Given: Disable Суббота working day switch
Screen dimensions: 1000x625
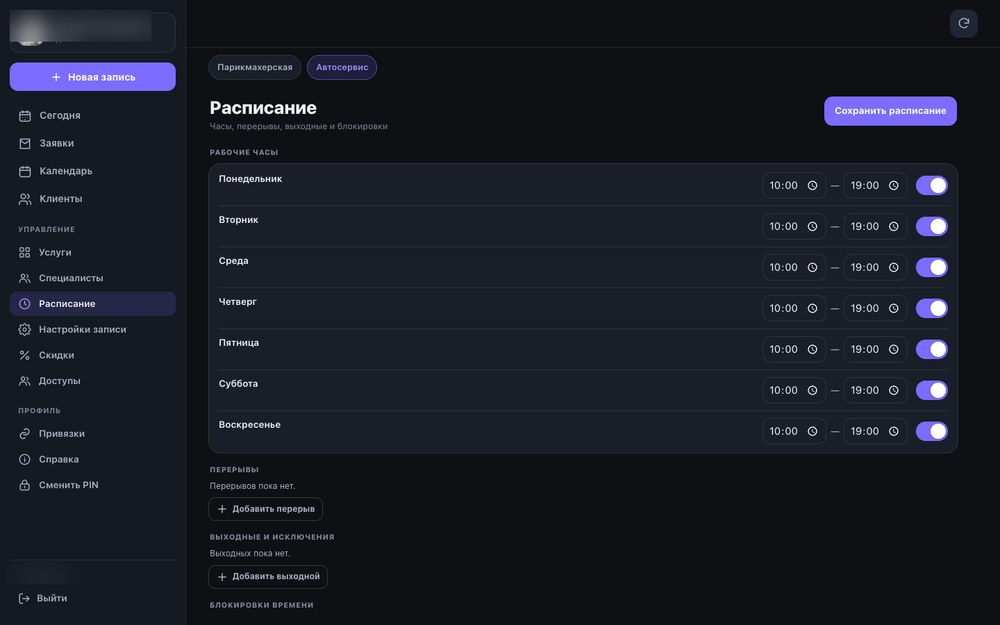Looking at the screenshot, I should click(932, 390).
